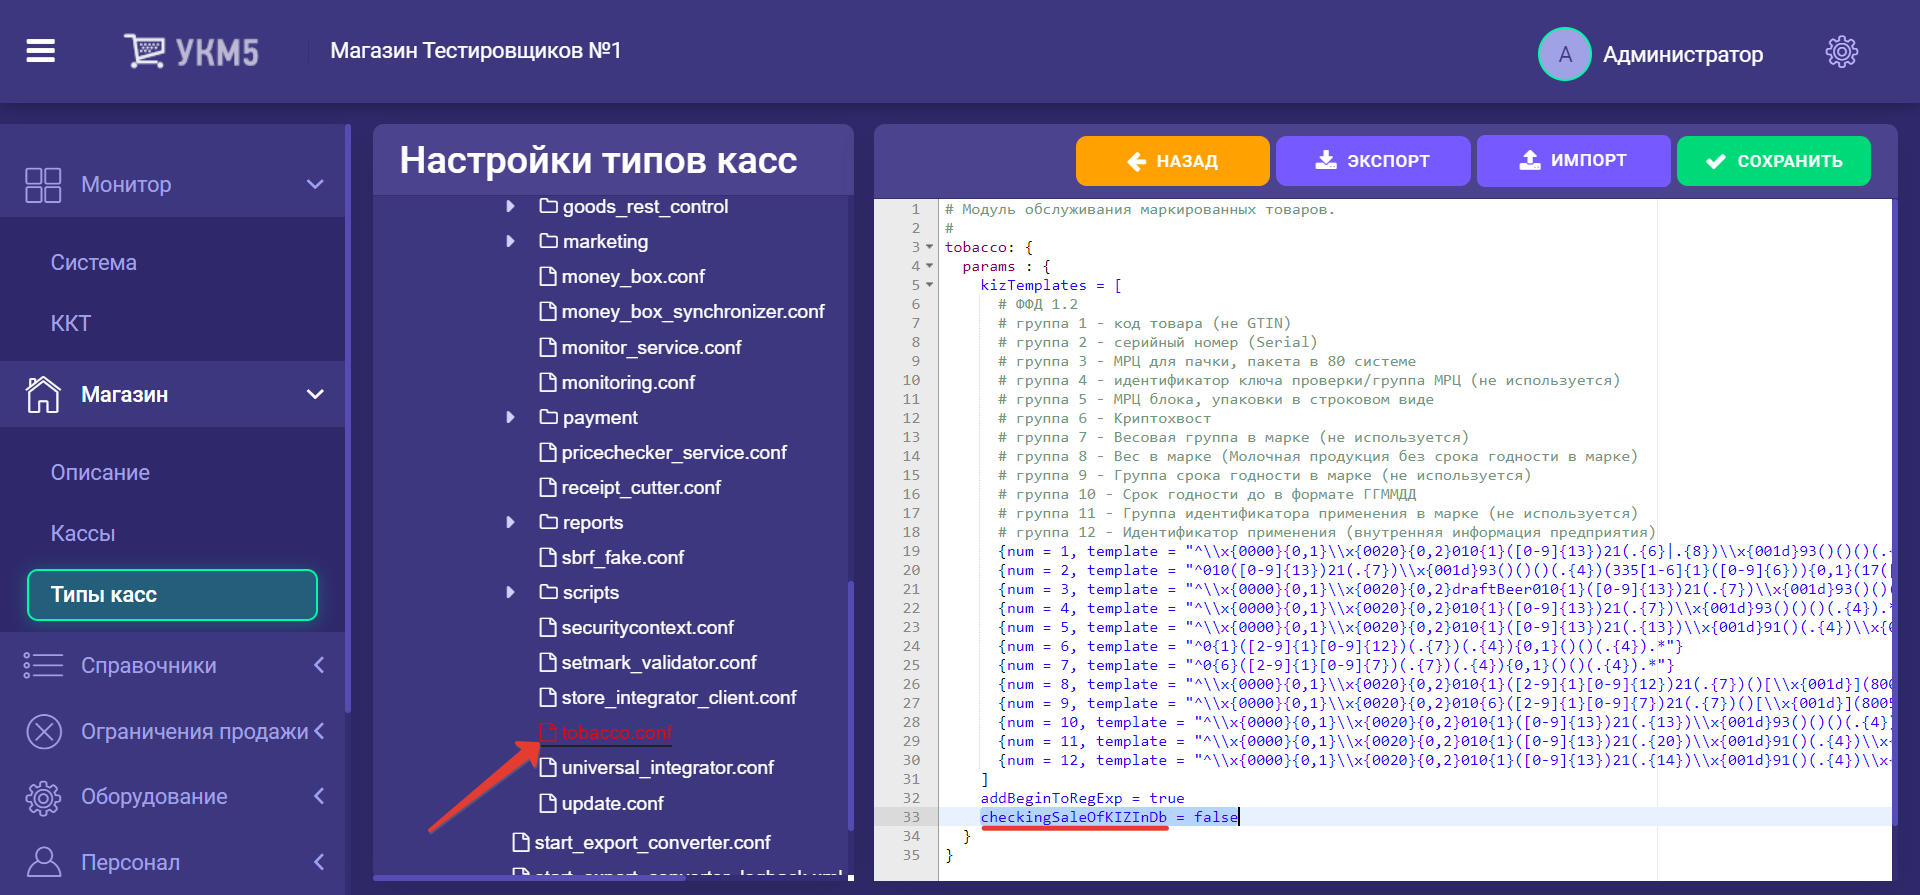This screenshot has width=1920, height=895.
Task: Open pricechecker_service.conf file
Action: [x=674, y=452]
